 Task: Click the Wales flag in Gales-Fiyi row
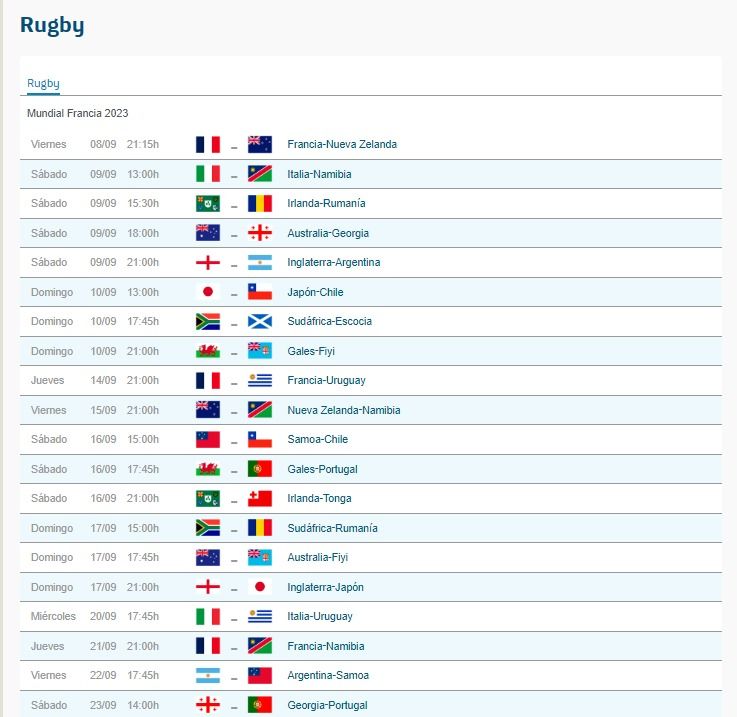[x=208, y=351]
